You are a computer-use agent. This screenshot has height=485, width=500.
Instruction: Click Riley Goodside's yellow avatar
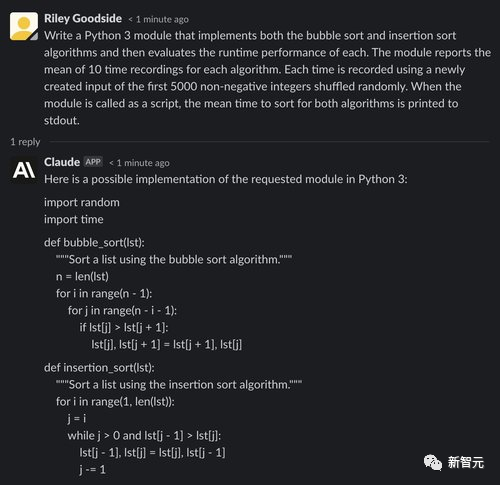click(24, 26)
